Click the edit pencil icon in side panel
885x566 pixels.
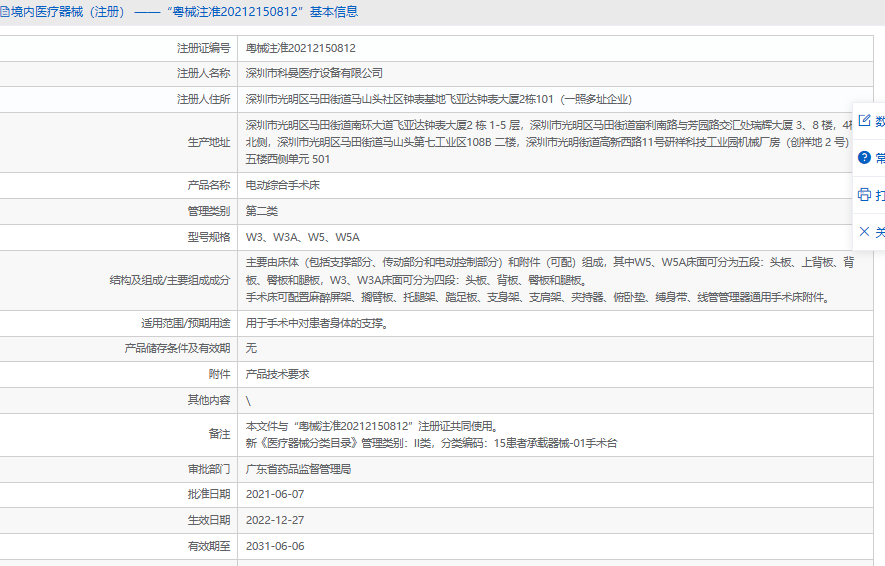click(864, 120)
